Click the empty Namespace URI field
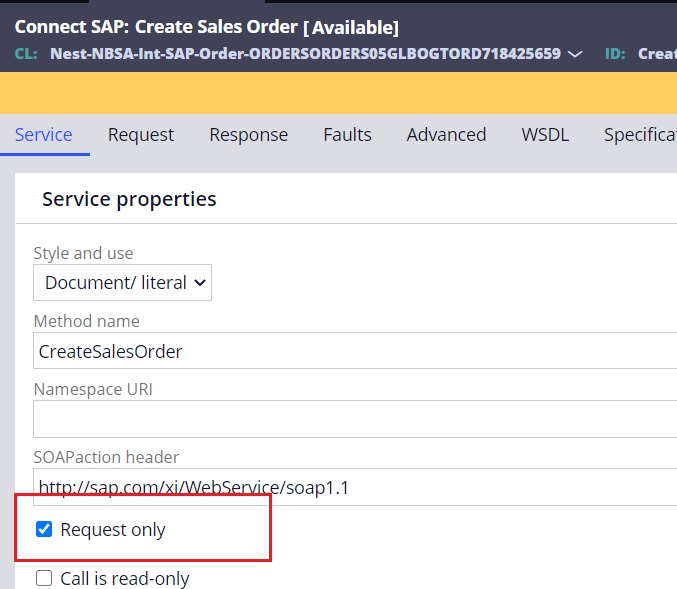This screenshot has width=677, height=589. pos(355,419)
